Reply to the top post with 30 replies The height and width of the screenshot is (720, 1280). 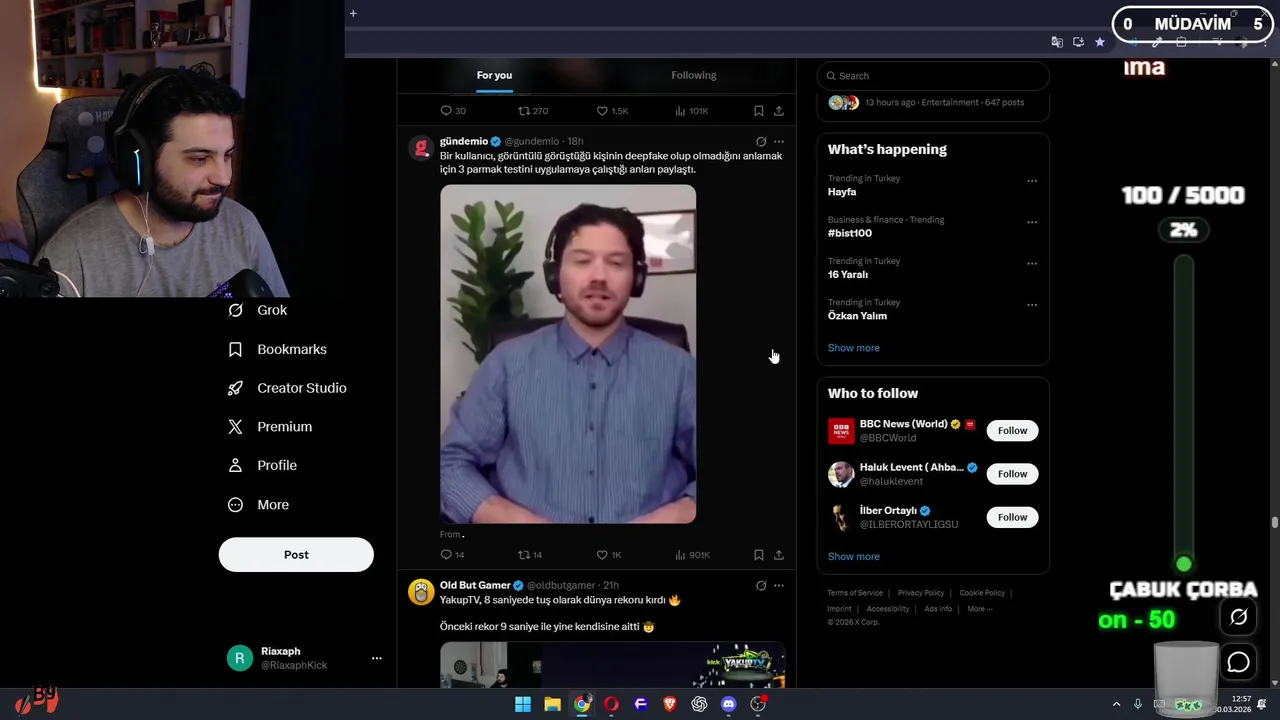tap(453, 111)
